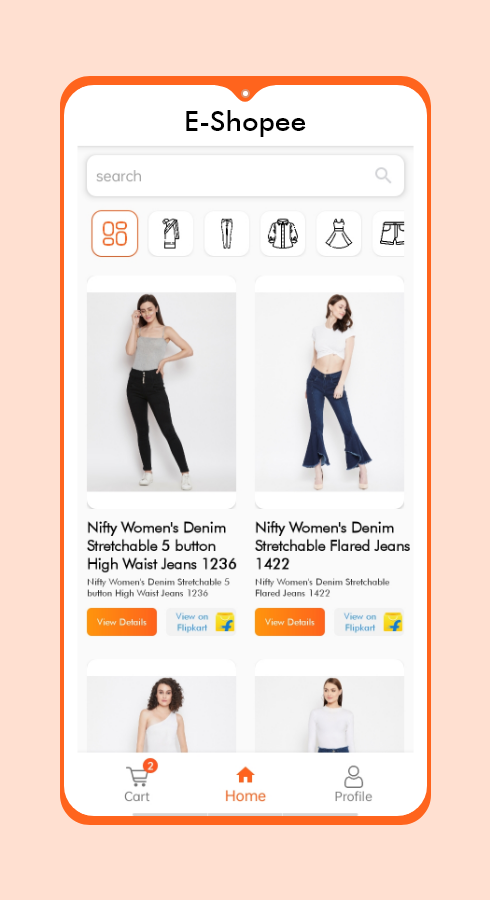Switch to the Home tab
The image size is (490, 900).
245,785
